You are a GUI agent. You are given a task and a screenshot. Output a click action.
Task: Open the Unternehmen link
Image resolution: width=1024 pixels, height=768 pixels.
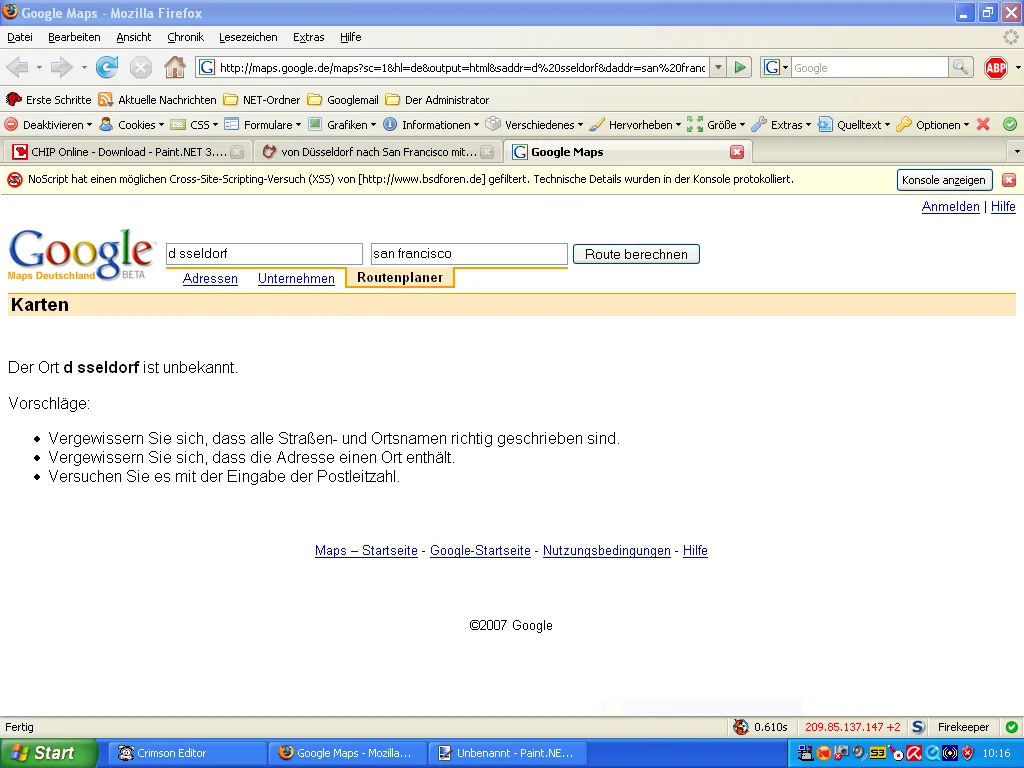coord(296,278)
